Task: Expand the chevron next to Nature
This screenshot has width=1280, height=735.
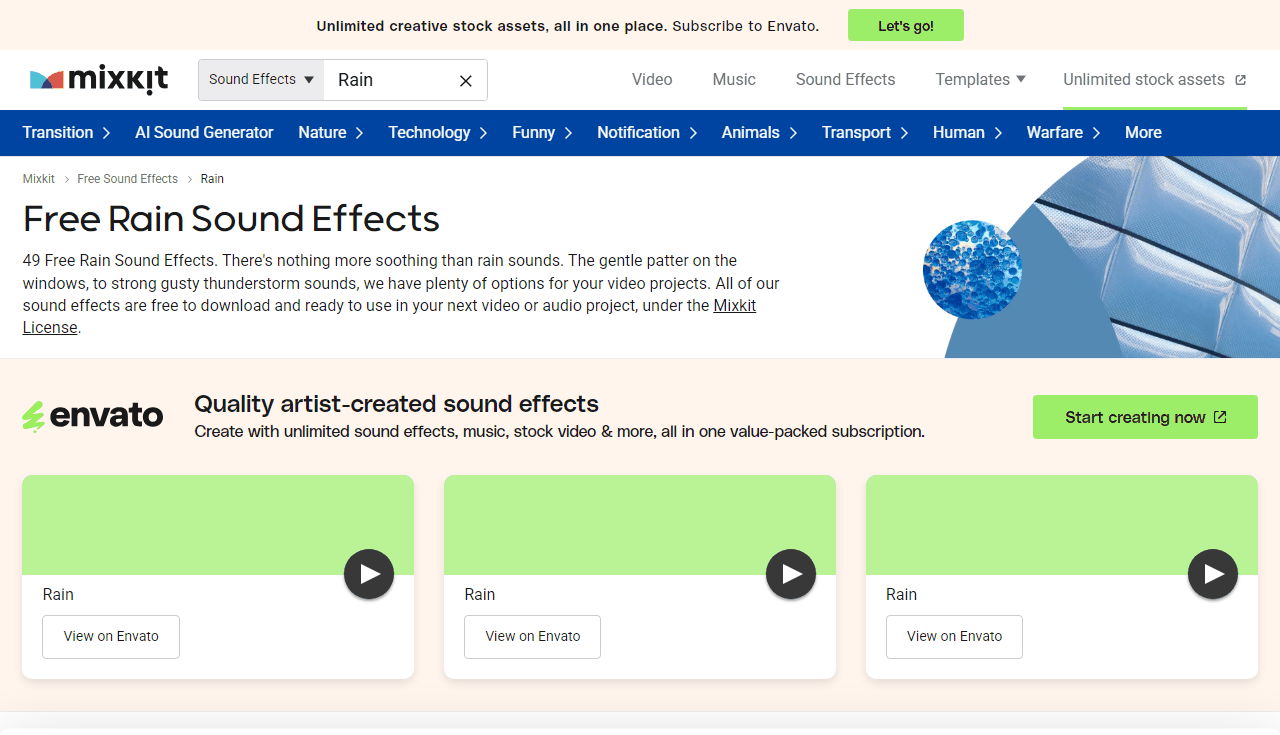Action: [359, 133]
